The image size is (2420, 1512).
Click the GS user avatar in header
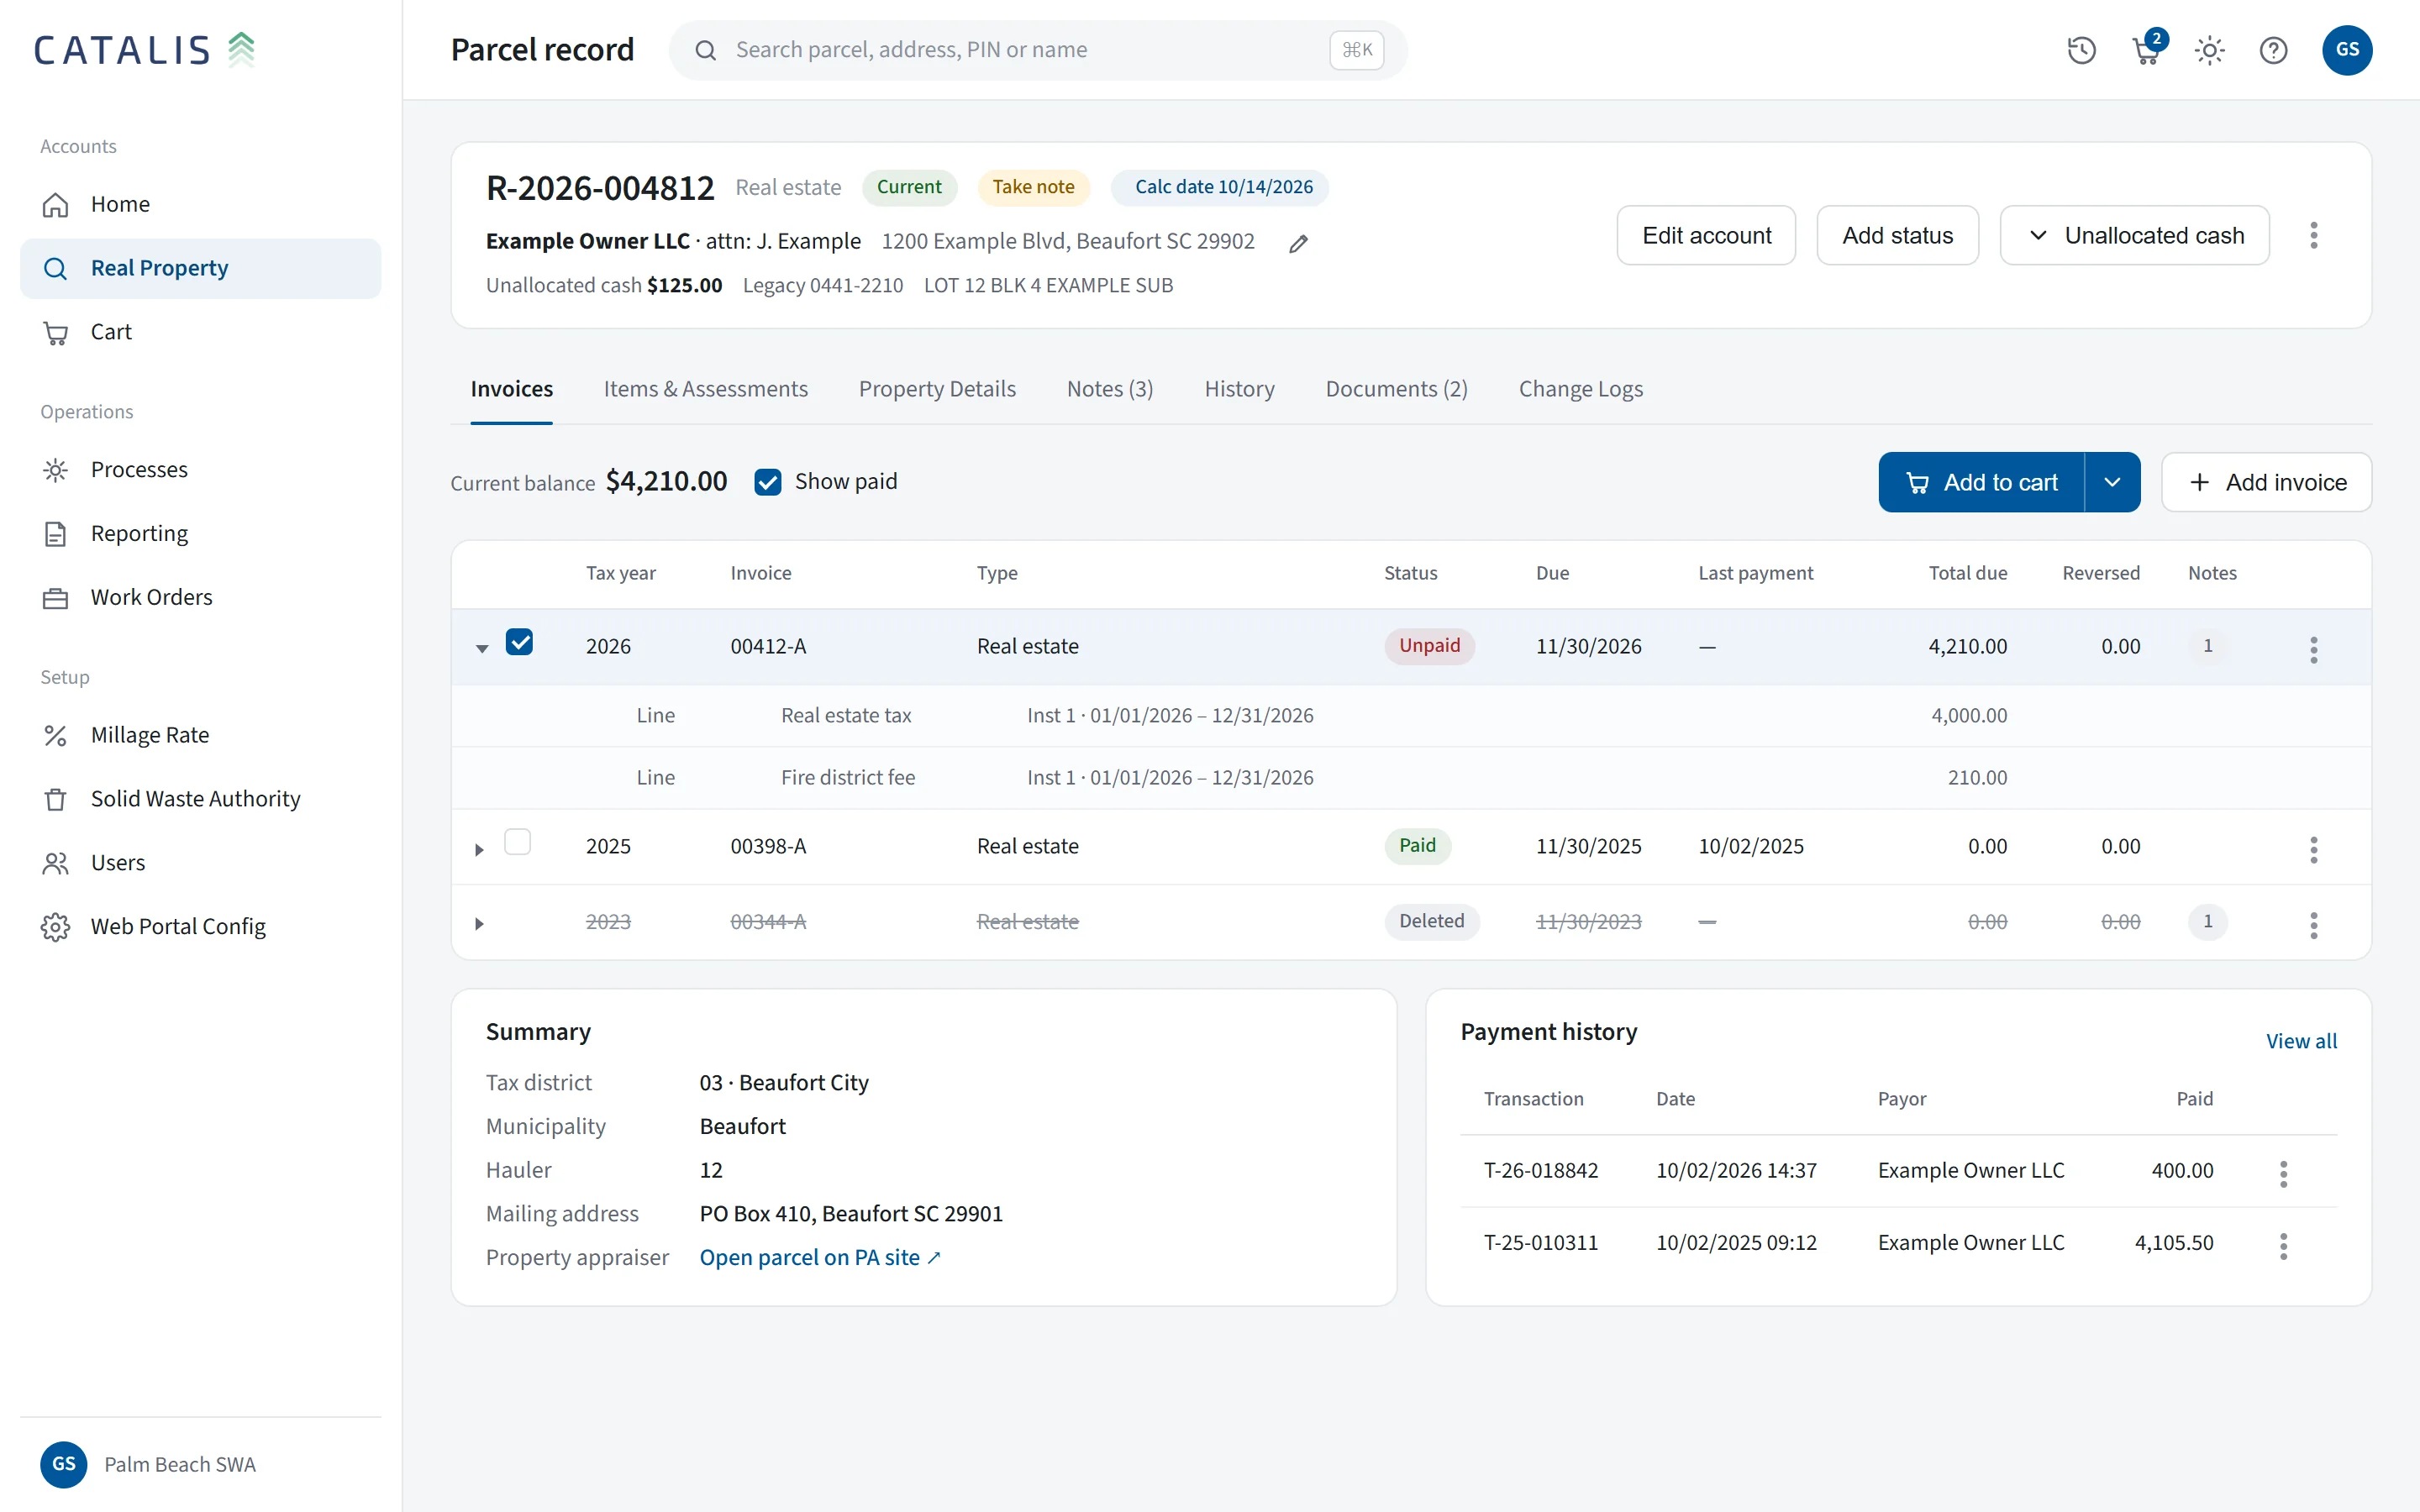point(2346,50)
